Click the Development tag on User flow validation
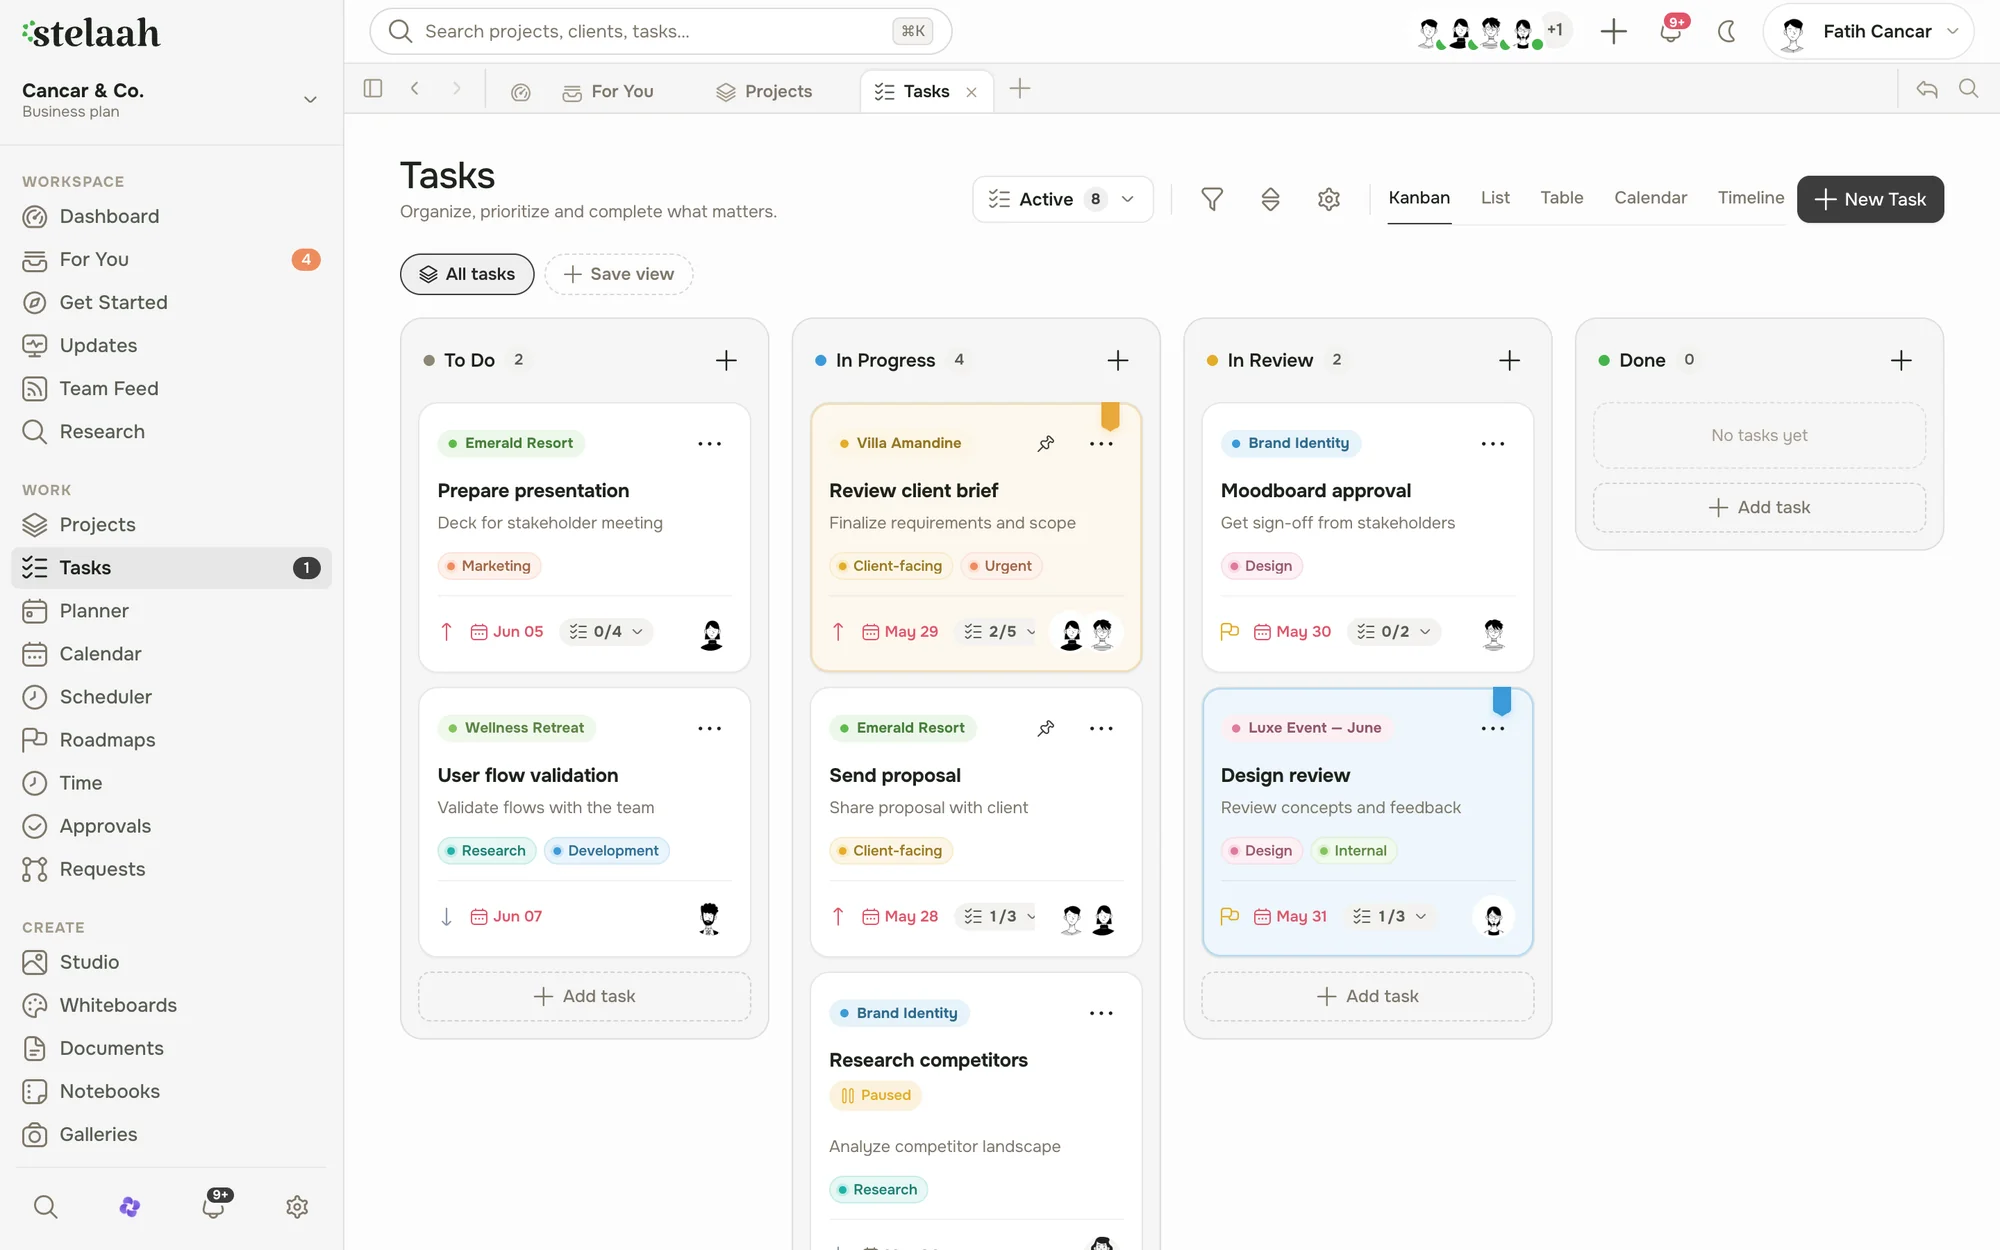The height and width of the screenshot is (1250, 2000). coord(607,851)
